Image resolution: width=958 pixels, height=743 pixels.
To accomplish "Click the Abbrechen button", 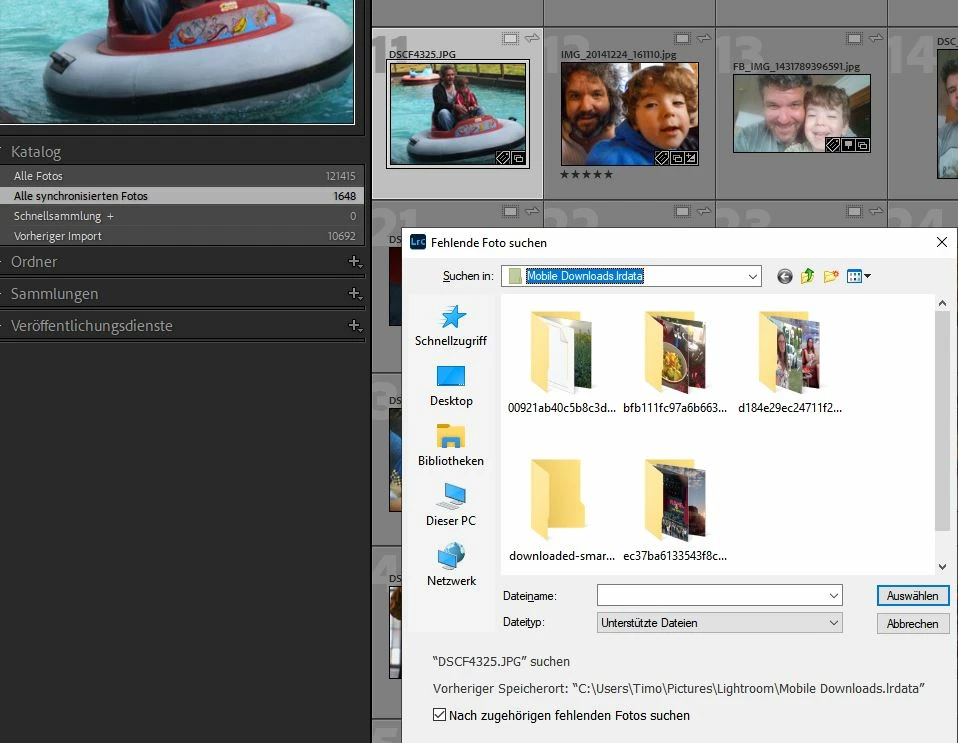I will click(x=913, y=624).
